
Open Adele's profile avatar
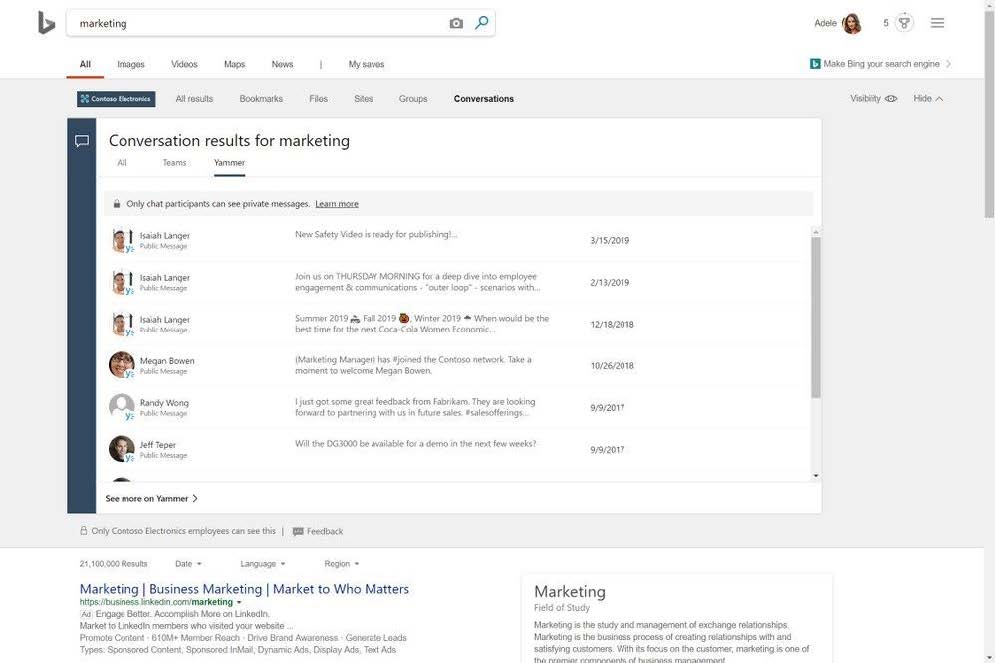pyautogui.click(x=852, y=23)
